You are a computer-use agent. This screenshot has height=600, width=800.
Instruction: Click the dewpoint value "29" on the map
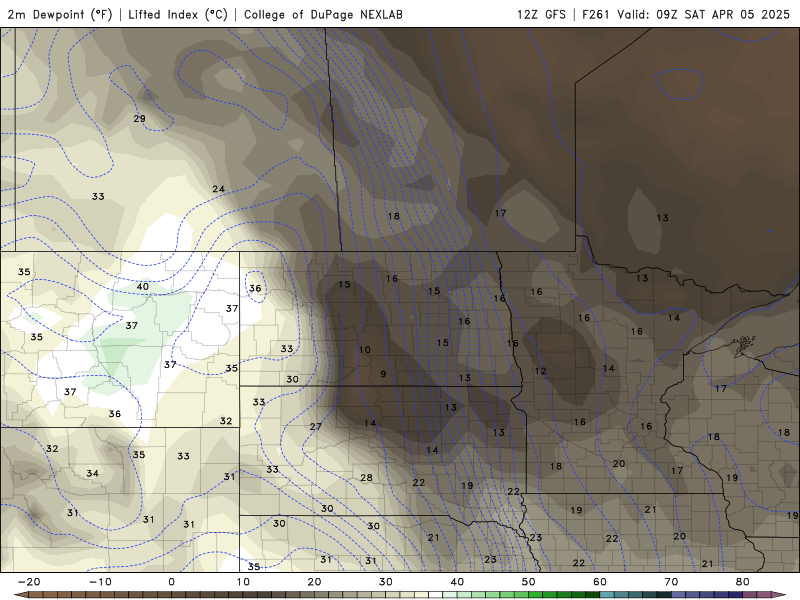139,118
